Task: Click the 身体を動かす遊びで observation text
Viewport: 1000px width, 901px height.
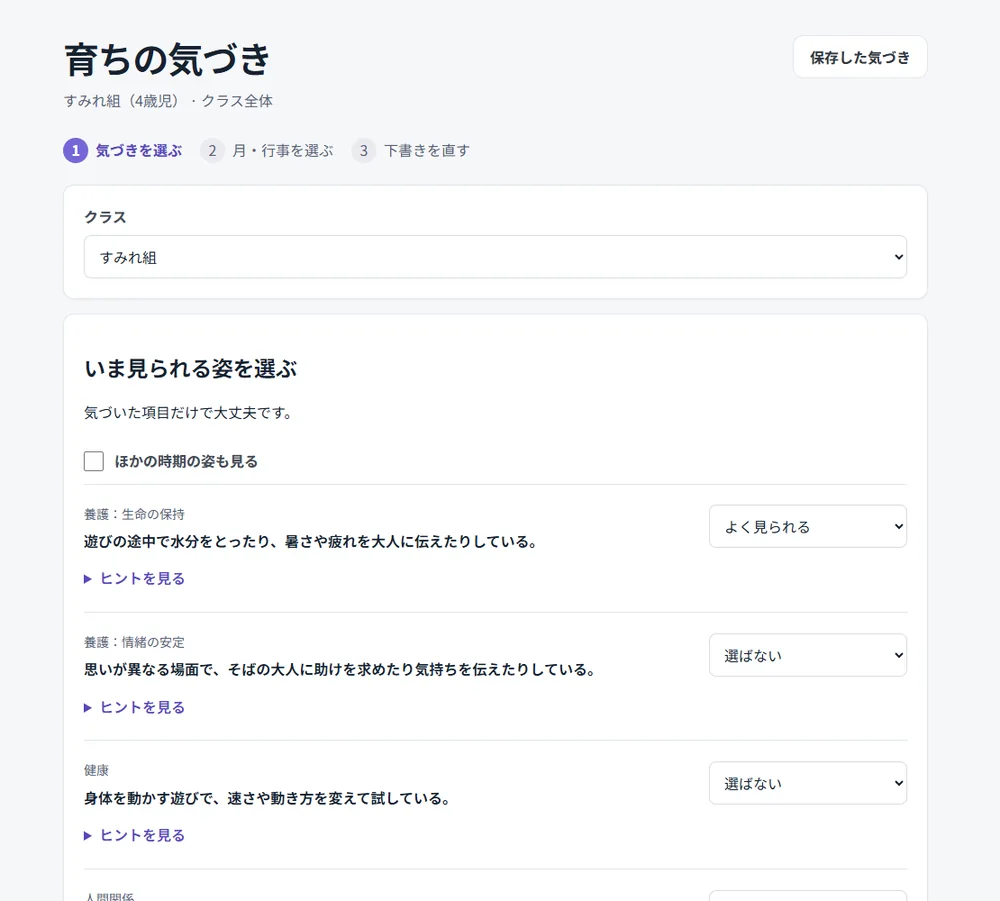Action: pyautogui.click(x=268, y=798)
